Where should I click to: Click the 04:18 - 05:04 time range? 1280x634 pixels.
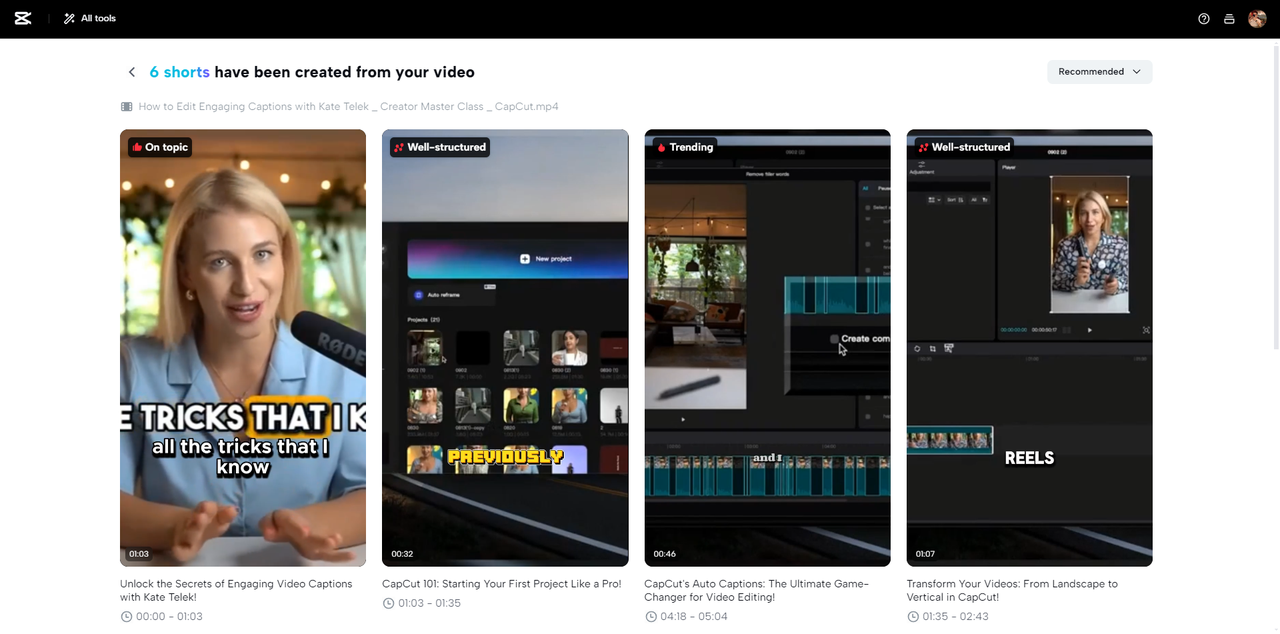[x=693, y=617]
